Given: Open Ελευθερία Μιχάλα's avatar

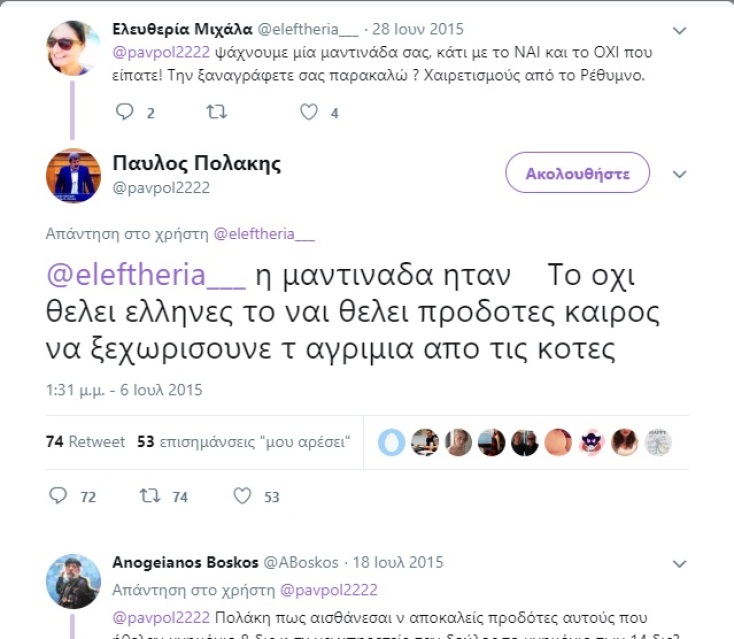Looking at the screenshot, I should point(73,48).
